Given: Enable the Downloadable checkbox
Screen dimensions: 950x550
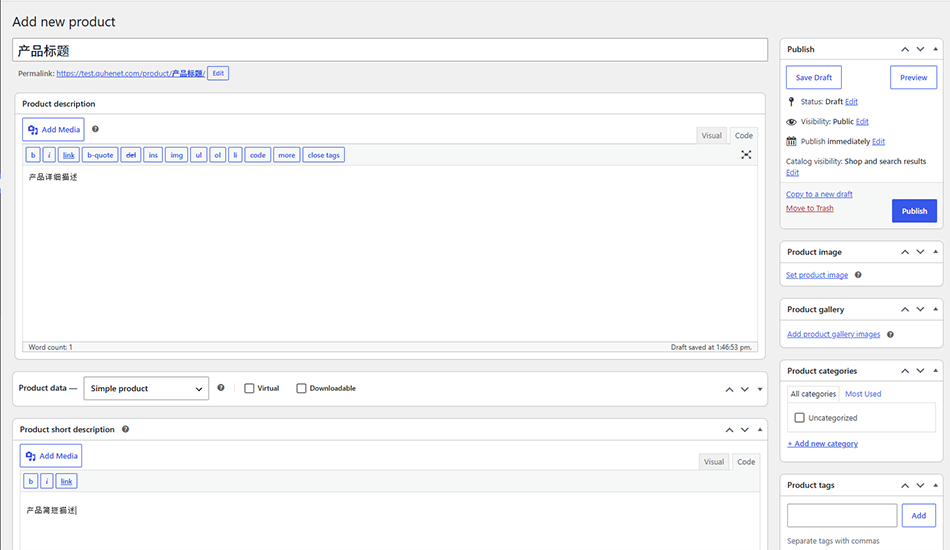Looking at the screenshot, I should click(x=301, y=388).
